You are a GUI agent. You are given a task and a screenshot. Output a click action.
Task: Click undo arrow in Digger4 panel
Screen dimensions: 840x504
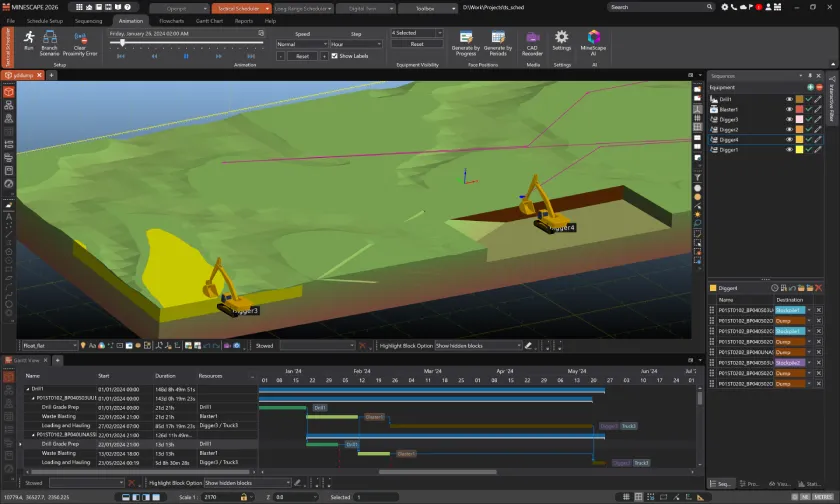coord(792,288)
